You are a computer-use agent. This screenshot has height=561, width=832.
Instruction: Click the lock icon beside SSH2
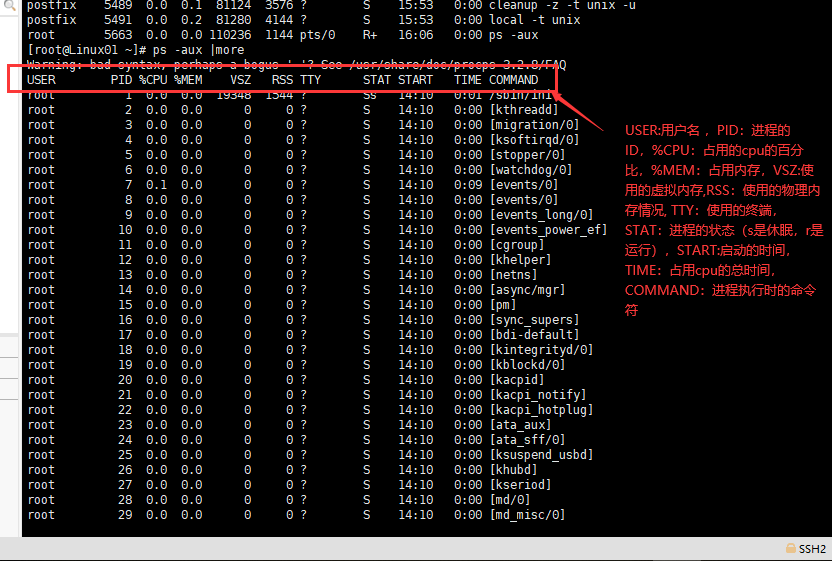tap(791, 548)
